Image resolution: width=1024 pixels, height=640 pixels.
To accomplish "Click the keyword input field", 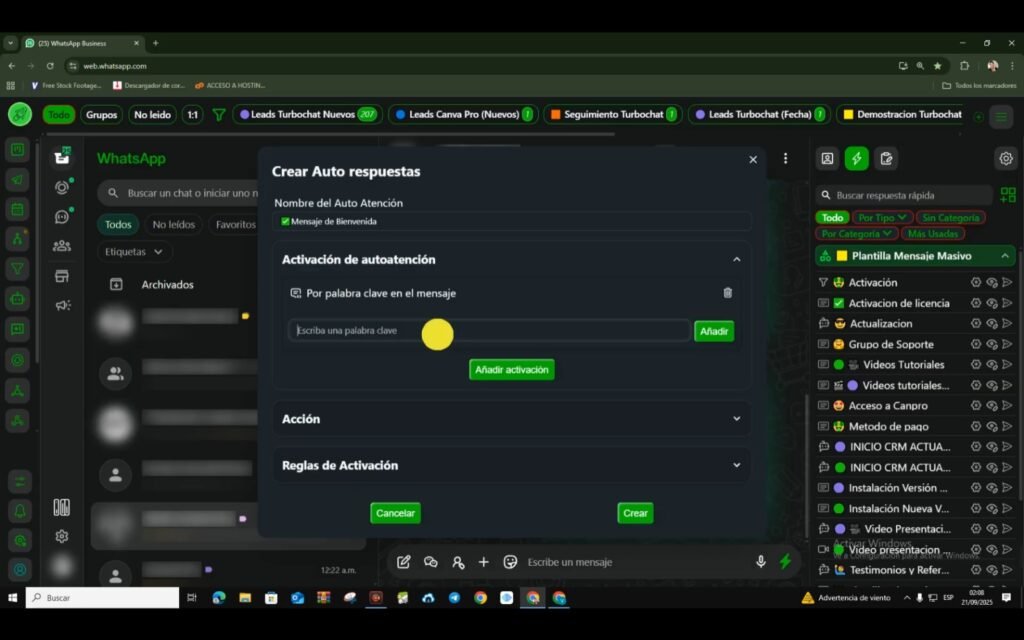I will (x=489, y=331).
